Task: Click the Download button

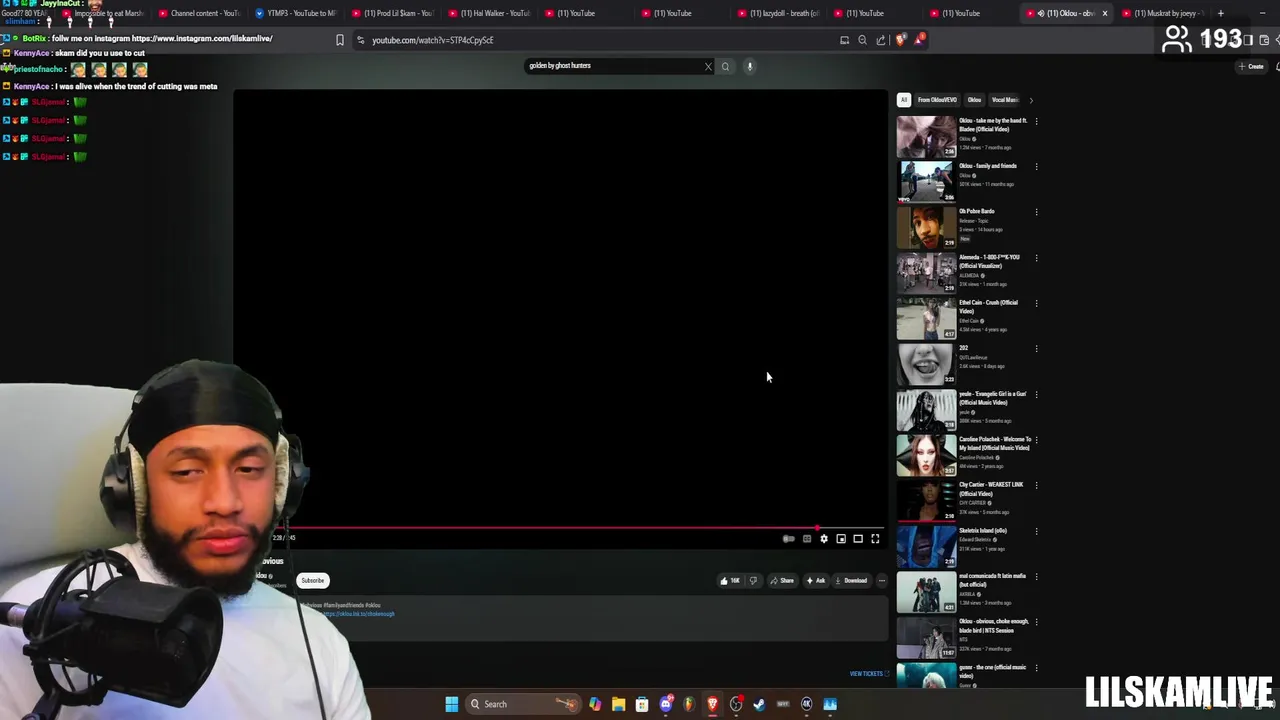Action: 851,580
